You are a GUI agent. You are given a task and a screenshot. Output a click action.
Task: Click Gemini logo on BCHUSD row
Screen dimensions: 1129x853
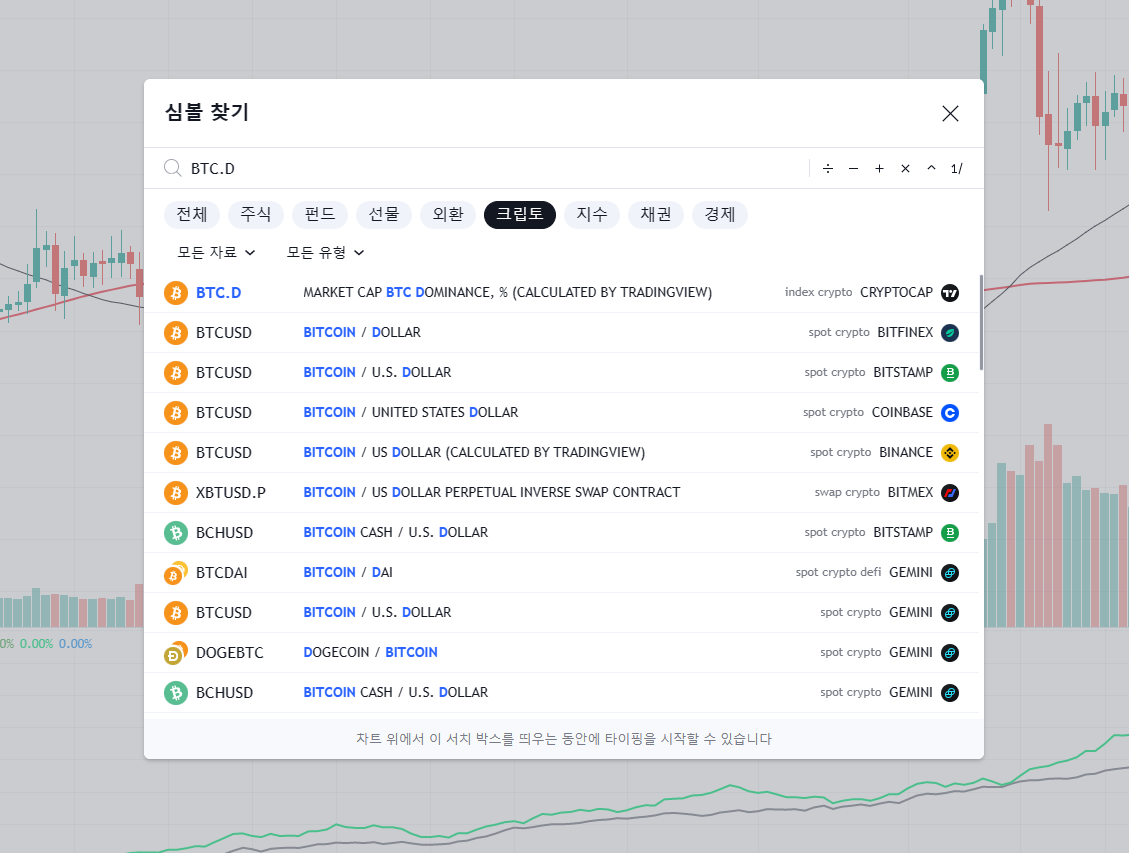950,693
